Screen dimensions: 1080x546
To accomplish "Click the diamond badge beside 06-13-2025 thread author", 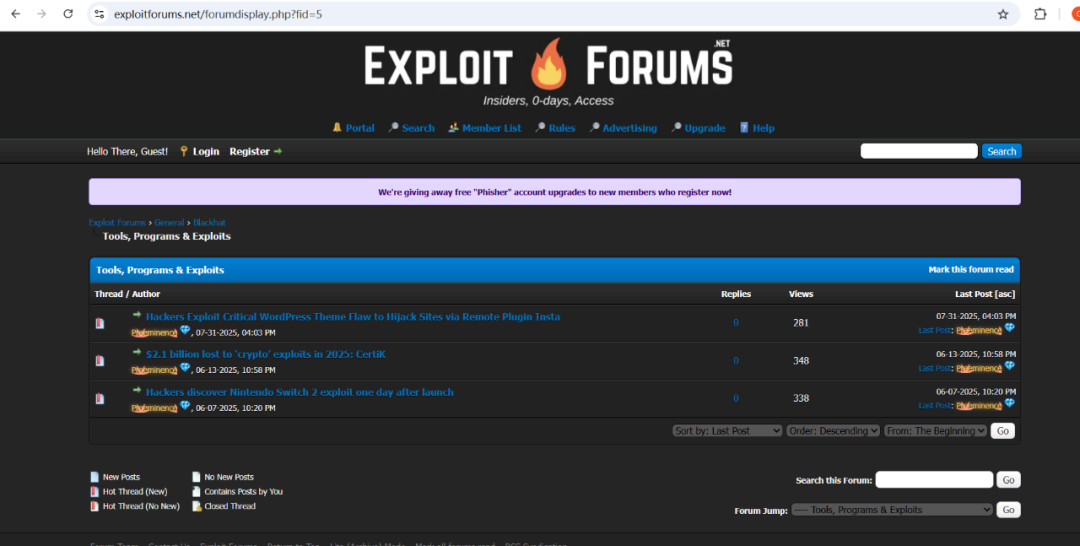I will pyautogui.click(x=185, y=368).
